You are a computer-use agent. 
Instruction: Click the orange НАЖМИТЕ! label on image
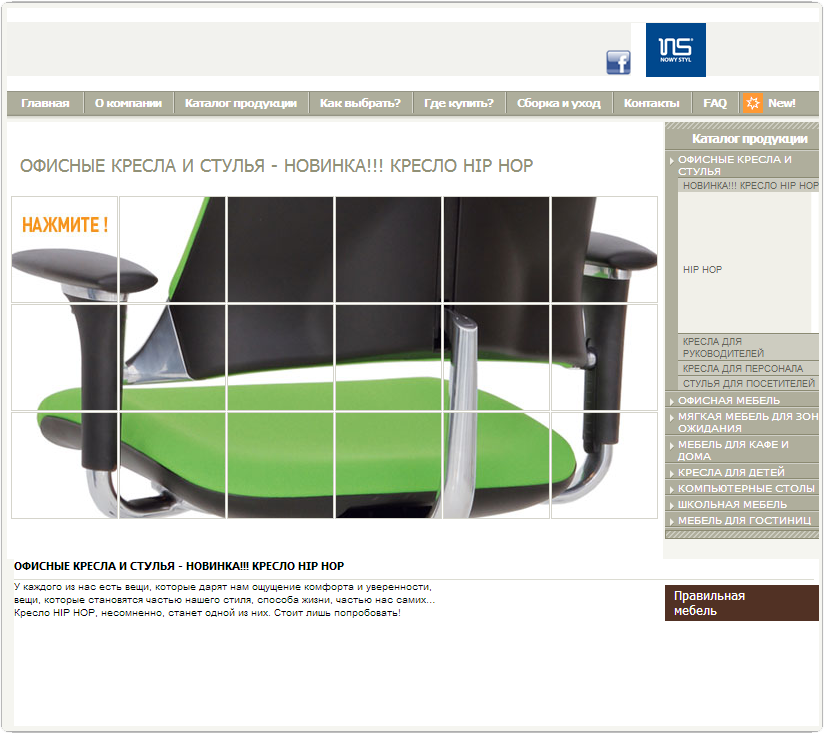[x=65, y=225]
